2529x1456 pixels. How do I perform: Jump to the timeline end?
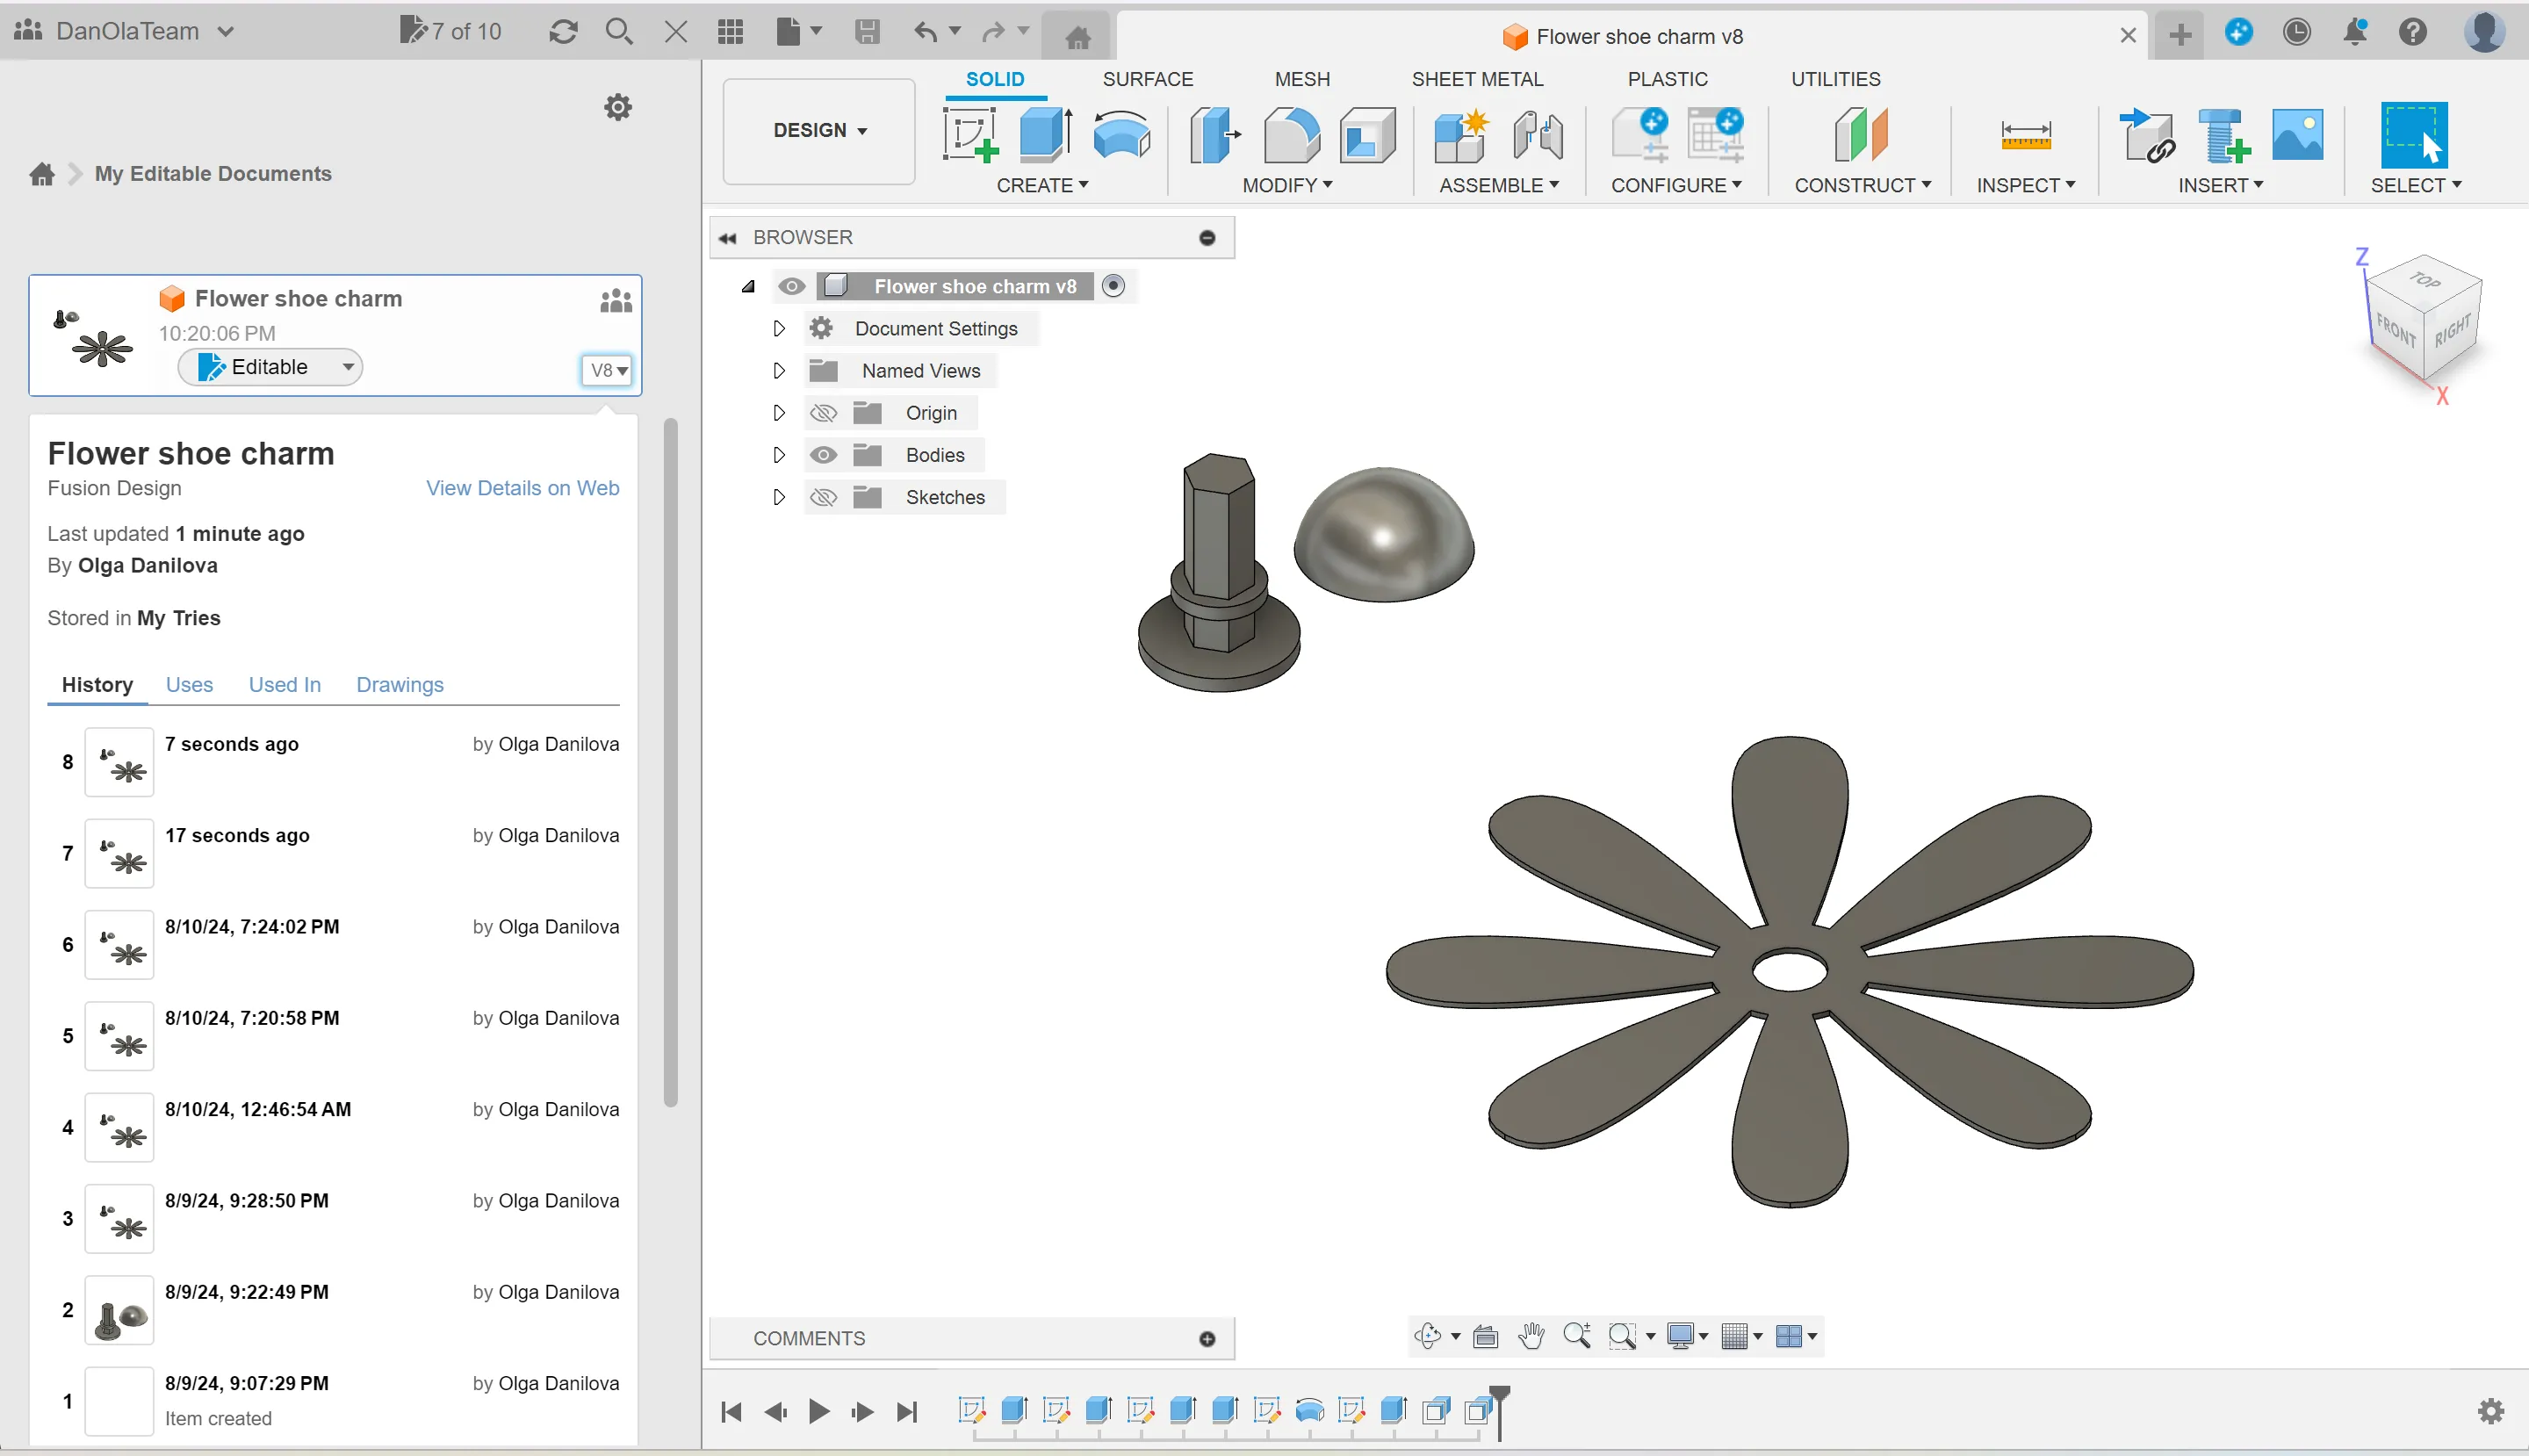907,1411
